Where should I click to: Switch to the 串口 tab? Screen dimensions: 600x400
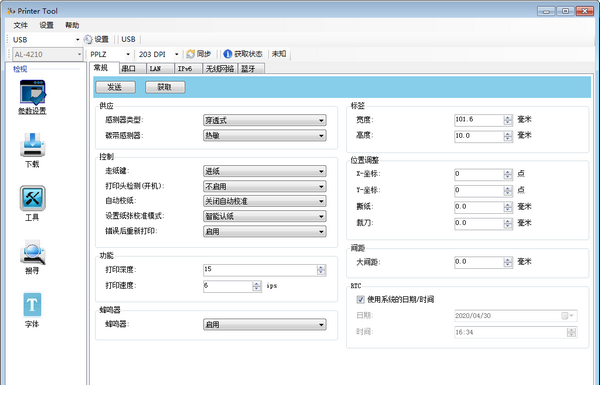point(133,69)
